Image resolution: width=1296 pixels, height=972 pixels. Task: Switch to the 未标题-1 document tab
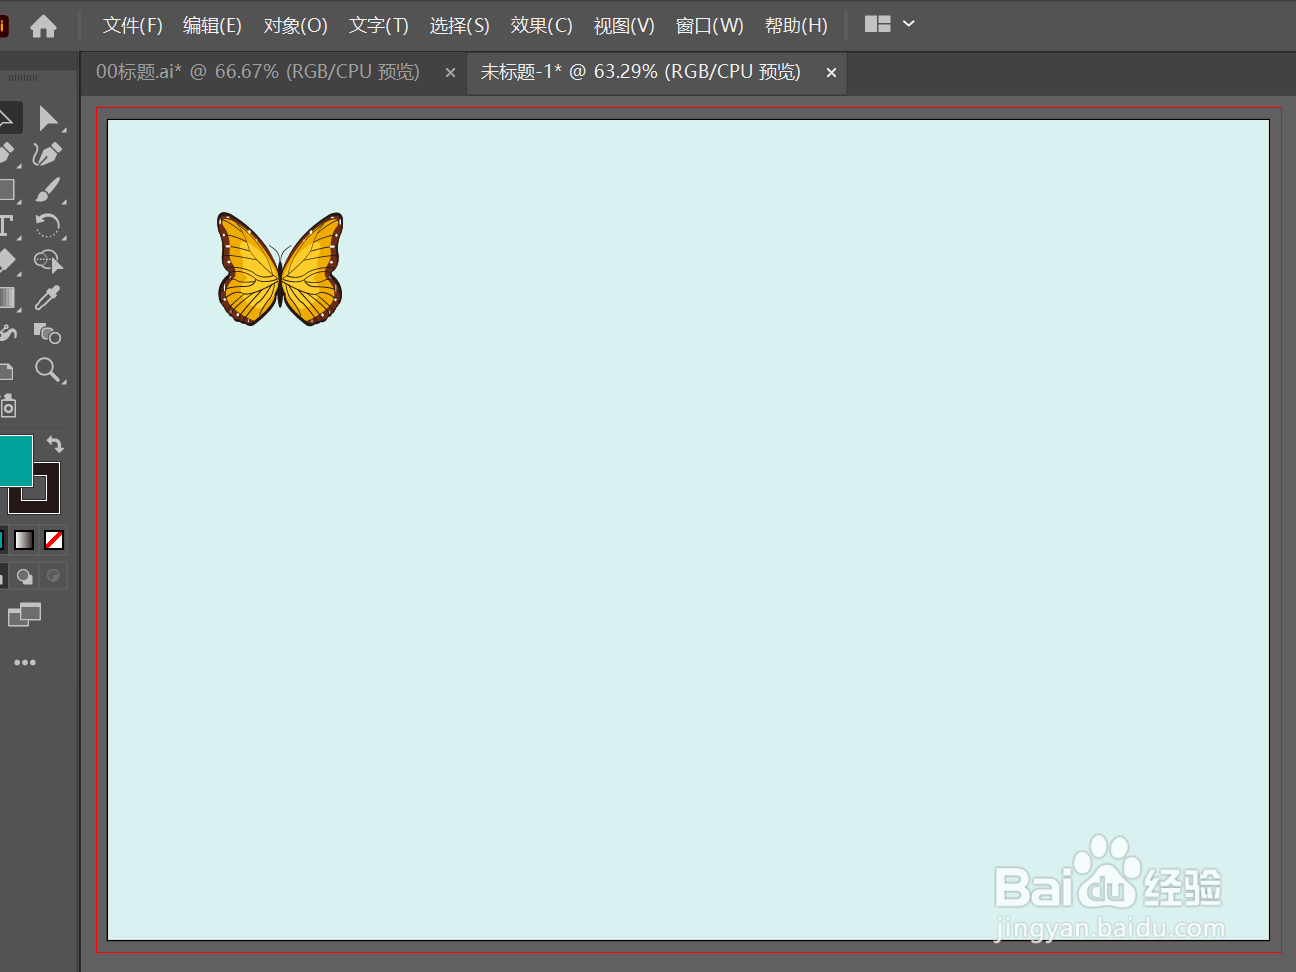[x=640, y=72]
